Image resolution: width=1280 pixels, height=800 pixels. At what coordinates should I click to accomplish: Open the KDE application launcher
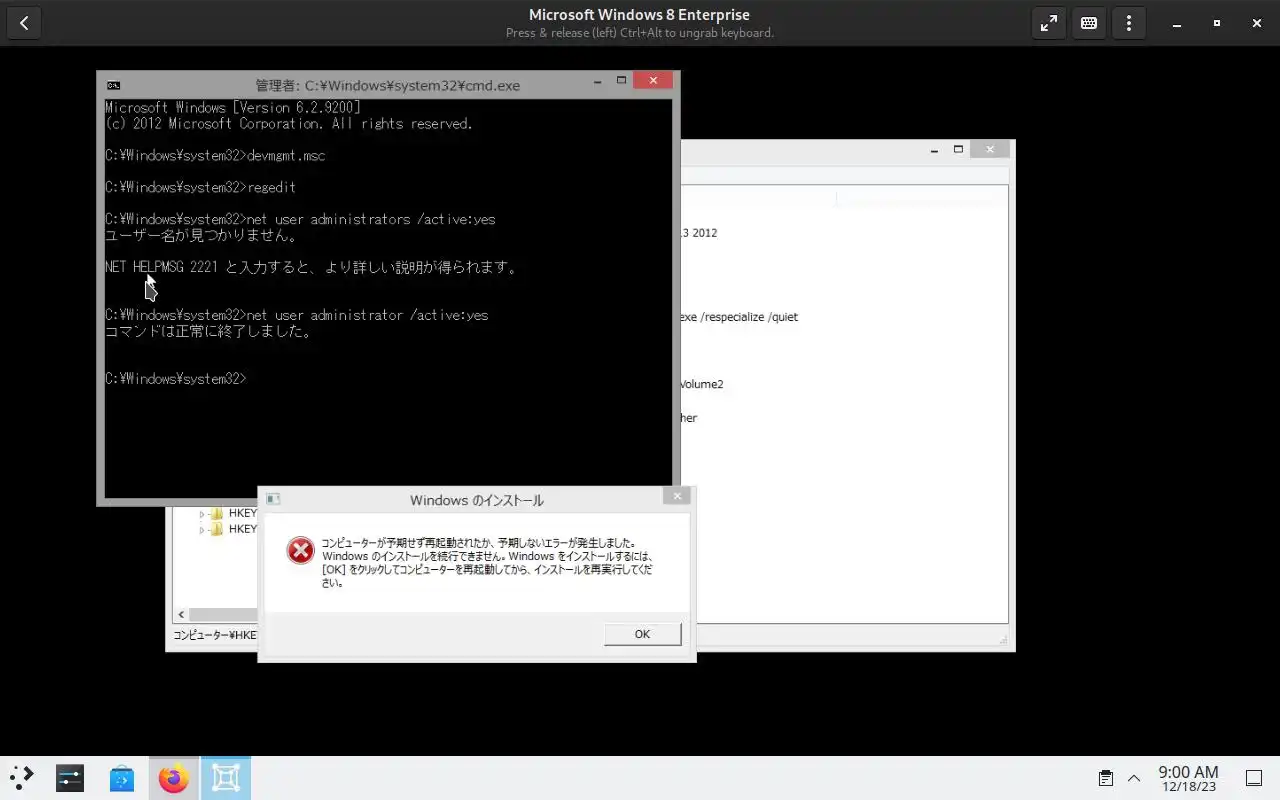tap(22, 777)
